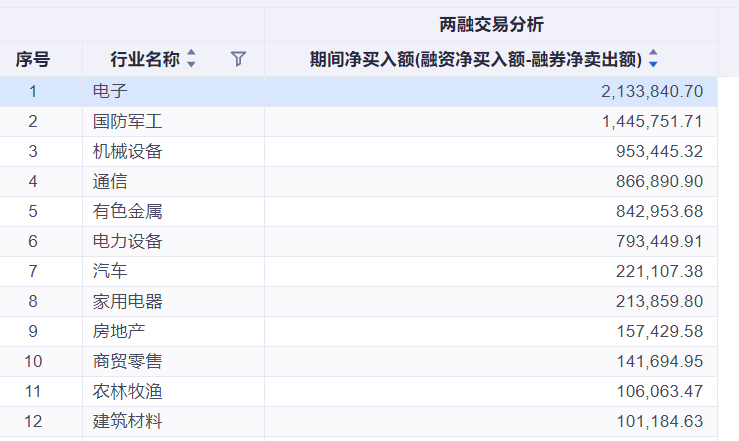Click the 房地产 industry name
Screen dimensions: 739x441
pyautogui.click(x=119, y=332)
